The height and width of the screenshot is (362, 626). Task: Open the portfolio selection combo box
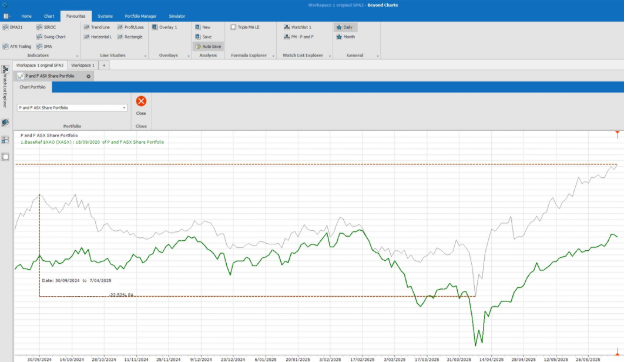[x=72, y=108]
